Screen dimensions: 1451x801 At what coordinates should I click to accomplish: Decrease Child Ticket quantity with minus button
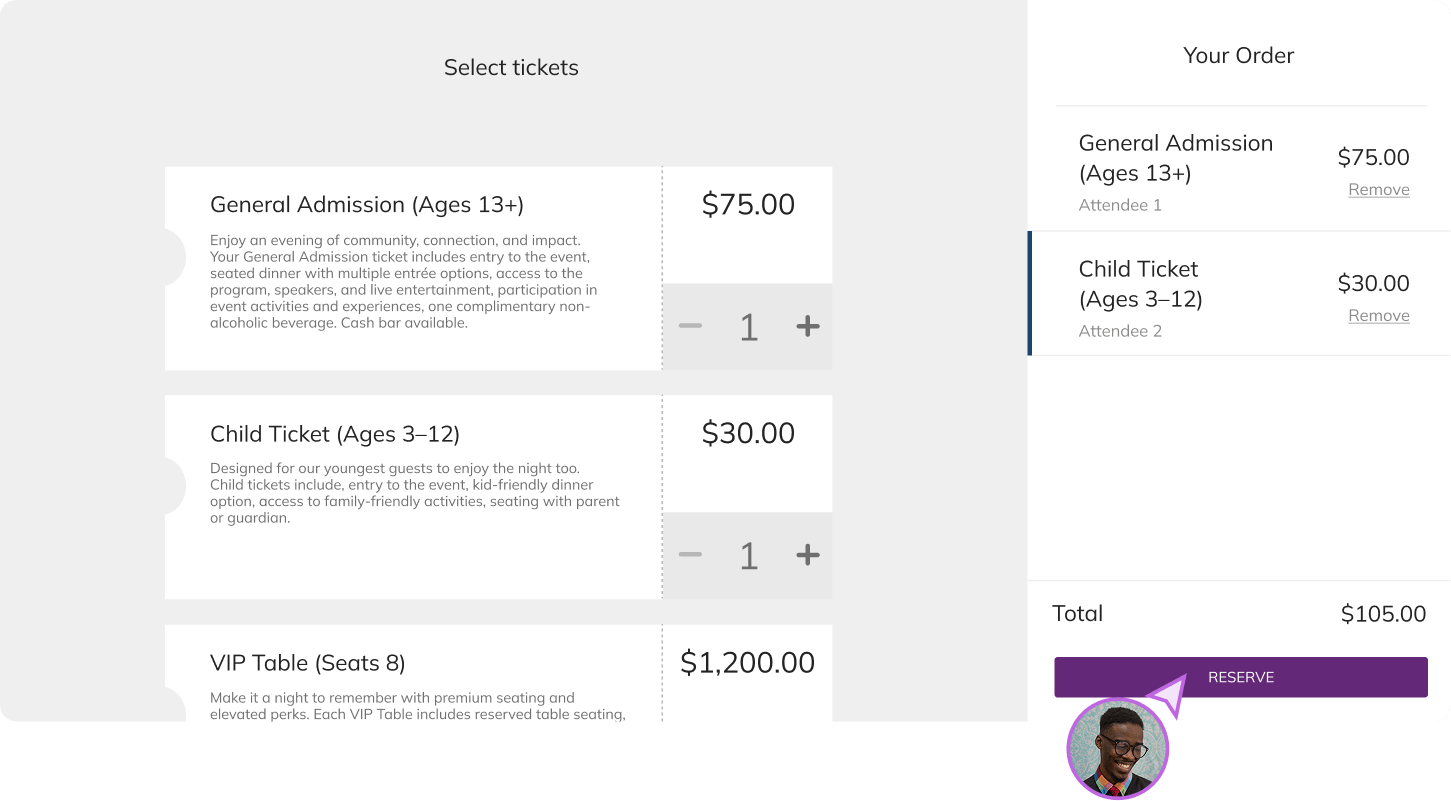pos(690,555)
